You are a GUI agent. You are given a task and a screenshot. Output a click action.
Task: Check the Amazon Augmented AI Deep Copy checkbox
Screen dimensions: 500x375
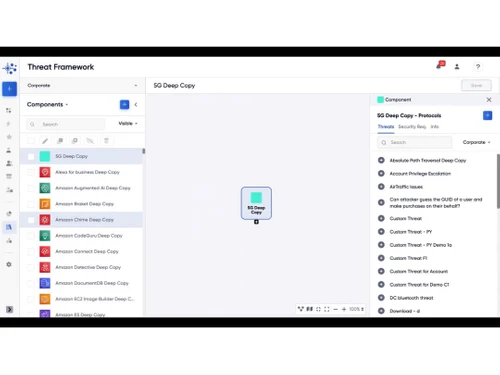pyautogui.click(x=31, y=188)
